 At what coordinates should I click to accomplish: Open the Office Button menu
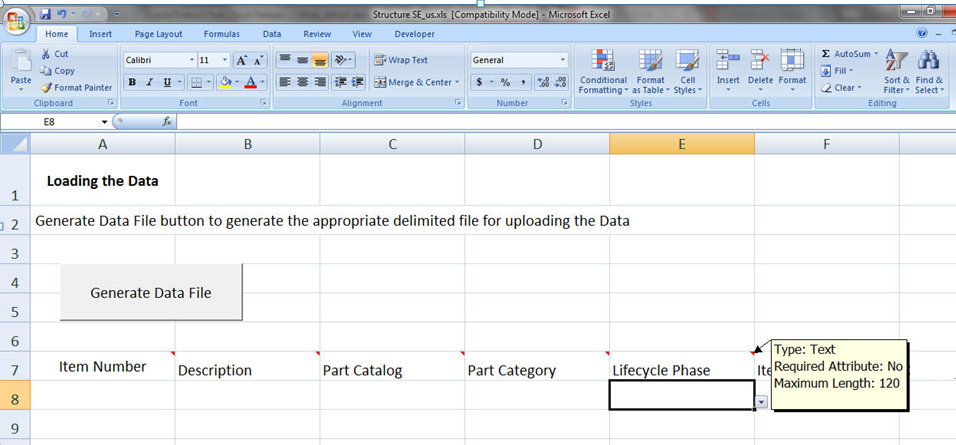point(16,20)
